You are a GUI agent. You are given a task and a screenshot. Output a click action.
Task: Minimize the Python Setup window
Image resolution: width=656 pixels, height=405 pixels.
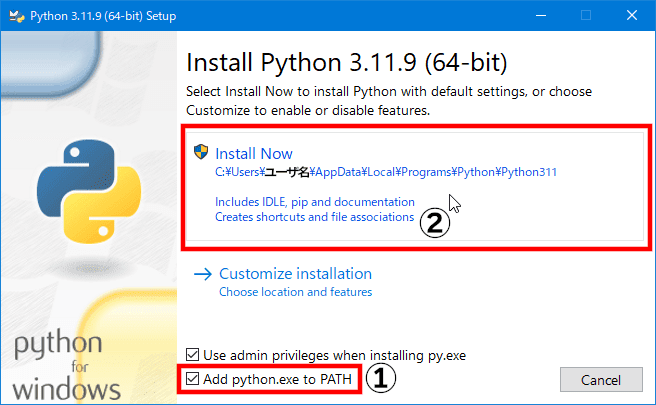tap(541, 16)
